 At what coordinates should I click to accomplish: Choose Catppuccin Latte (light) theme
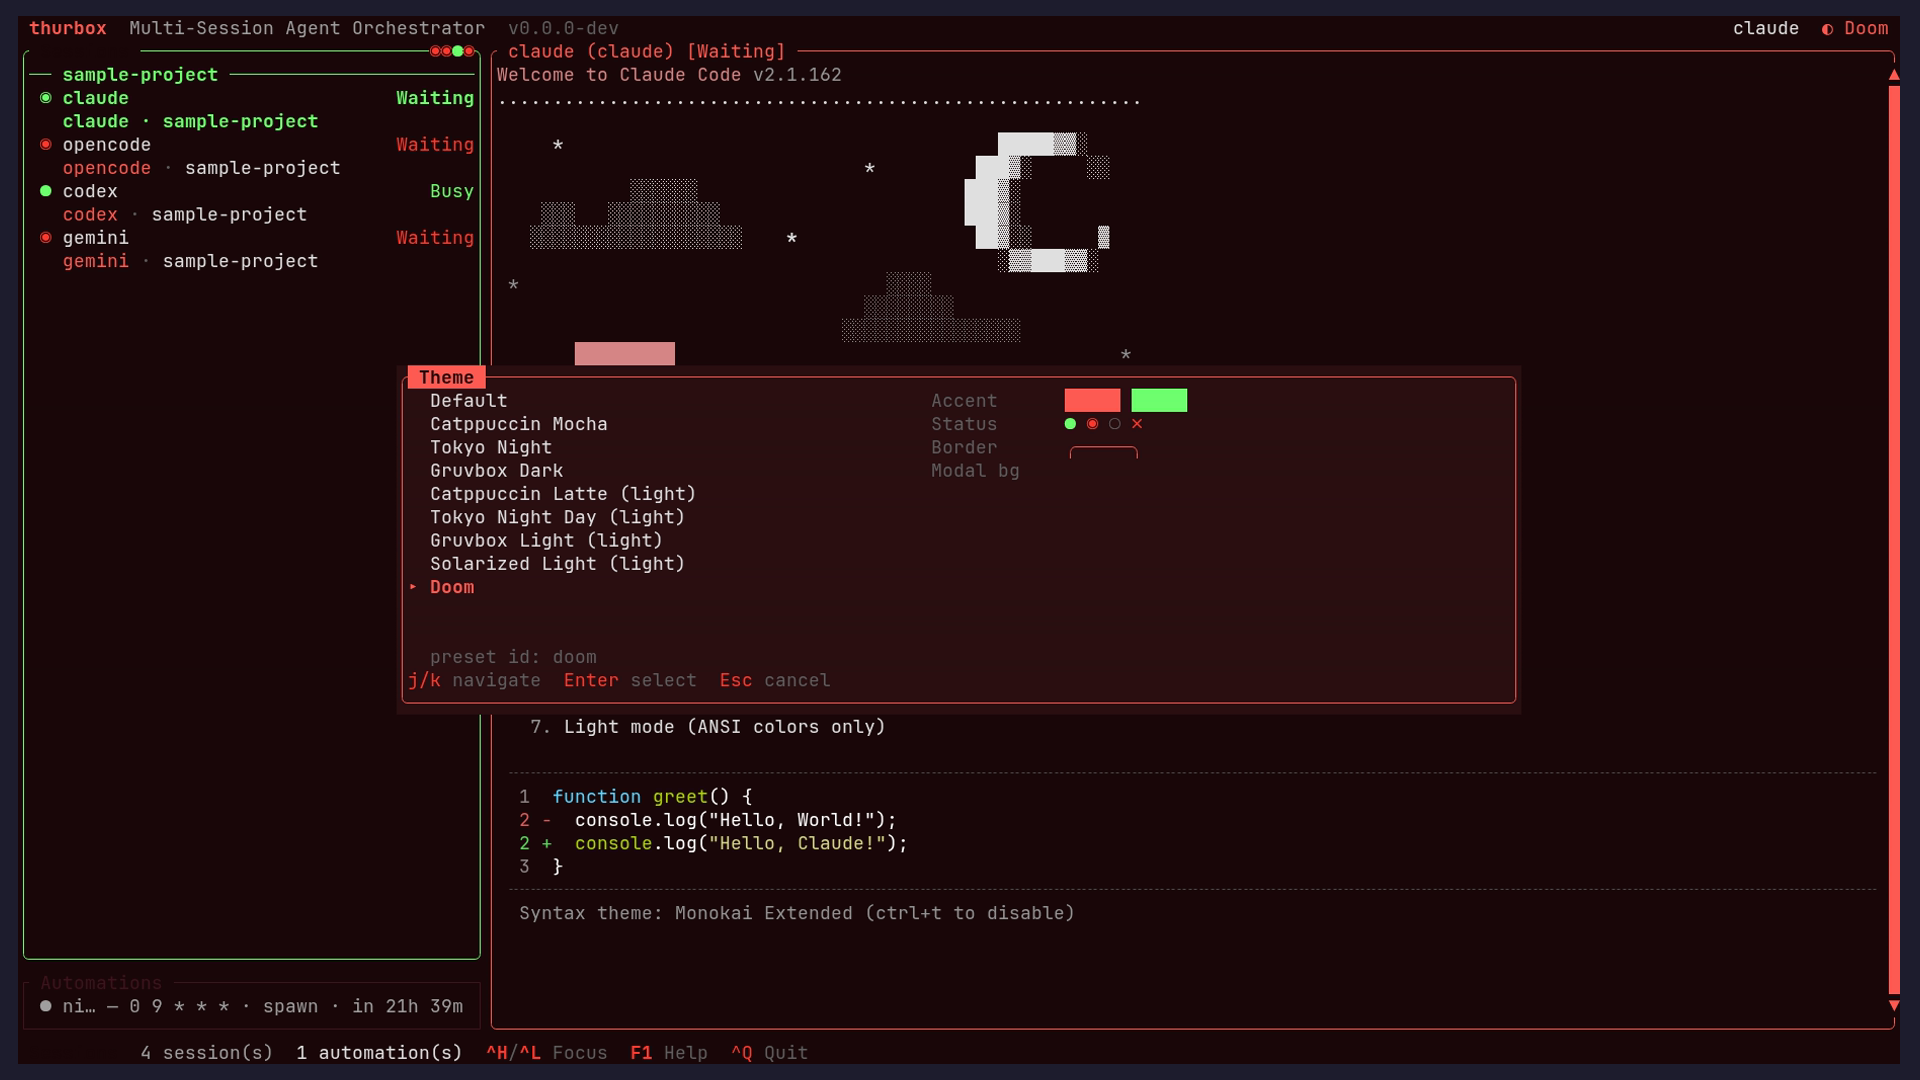(562, 494)
